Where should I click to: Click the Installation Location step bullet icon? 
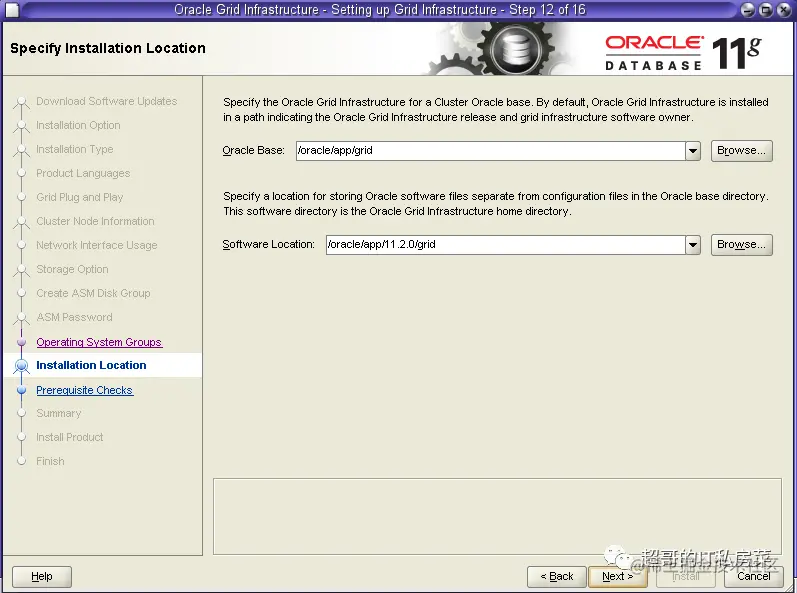[x=21, y=365]
